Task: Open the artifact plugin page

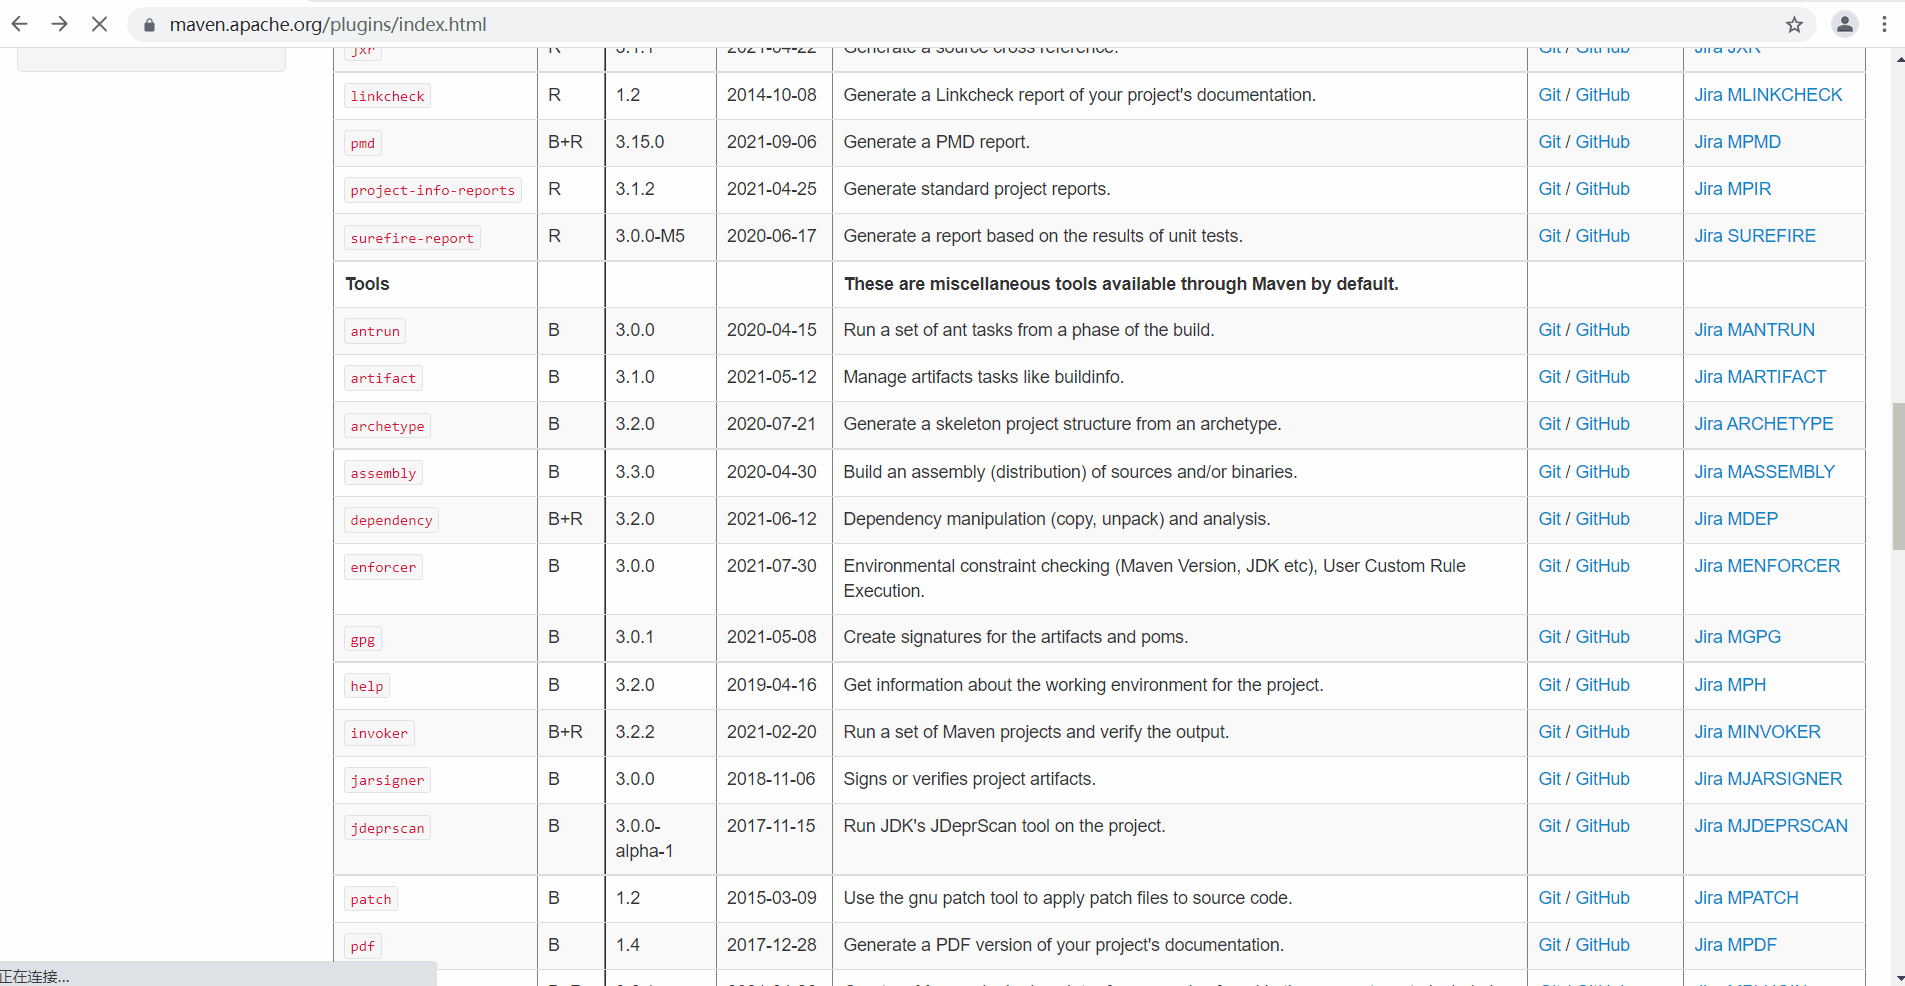Action: [383, 378]
